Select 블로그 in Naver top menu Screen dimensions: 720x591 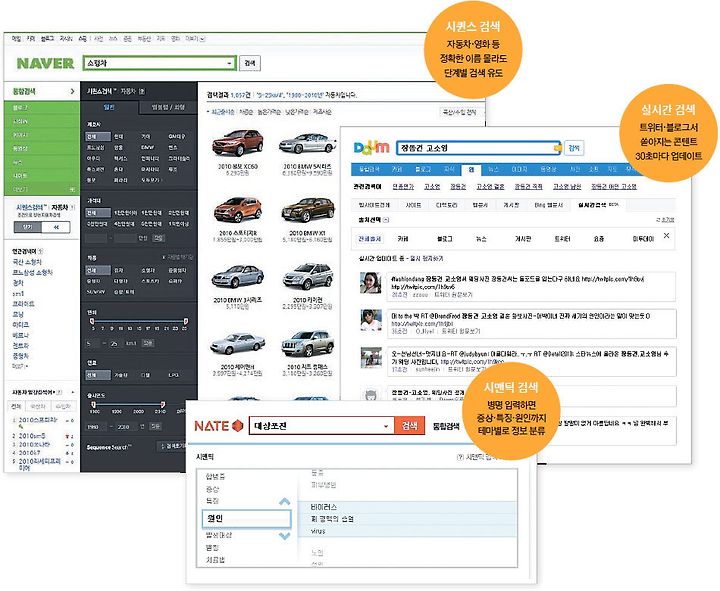coord(47,39)
